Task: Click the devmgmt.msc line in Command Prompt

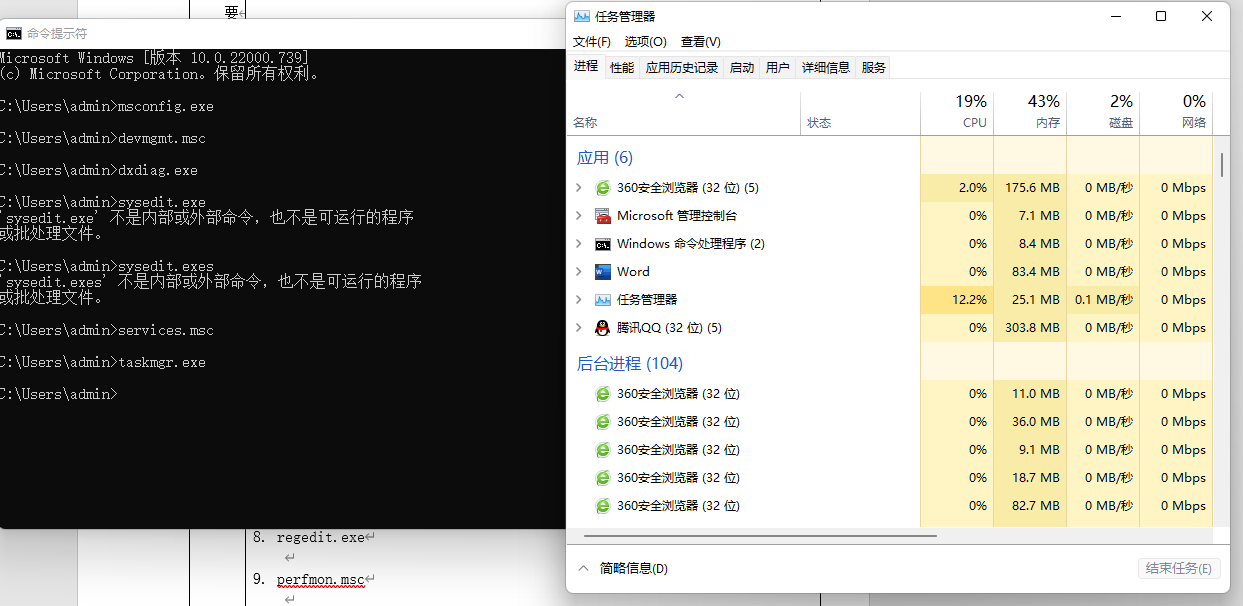Action: (x=103, y=138)
